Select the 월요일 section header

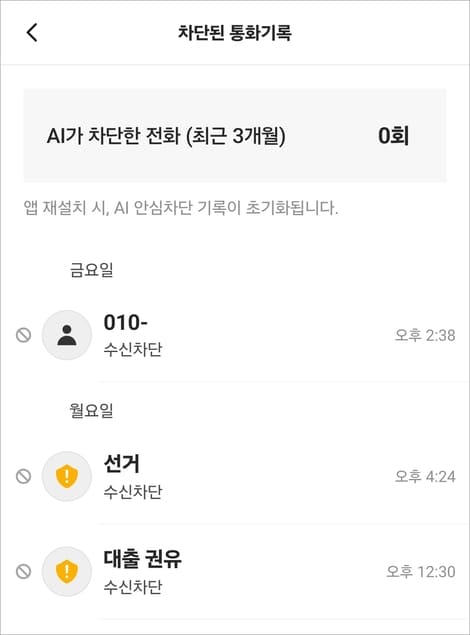tap(91, 411)
